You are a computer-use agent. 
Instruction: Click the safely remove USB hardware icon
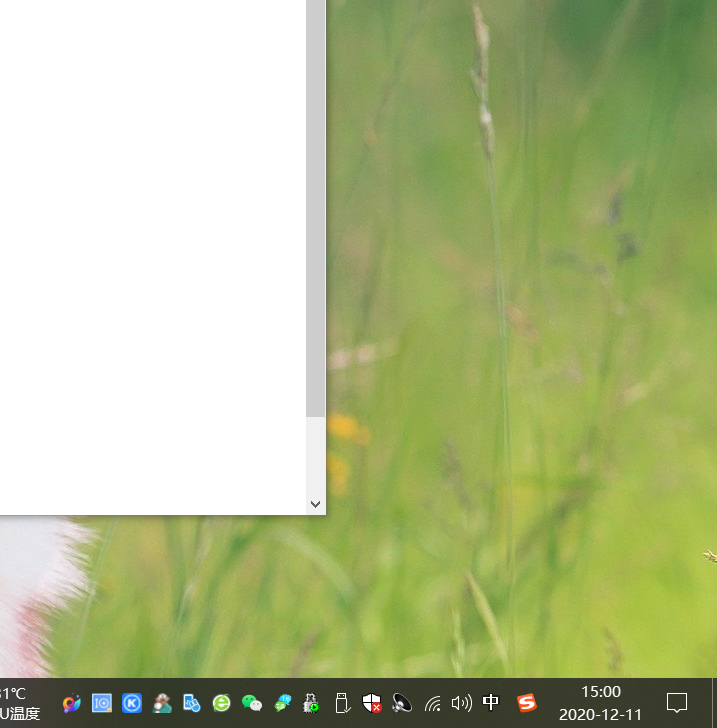tap(341, 703)
